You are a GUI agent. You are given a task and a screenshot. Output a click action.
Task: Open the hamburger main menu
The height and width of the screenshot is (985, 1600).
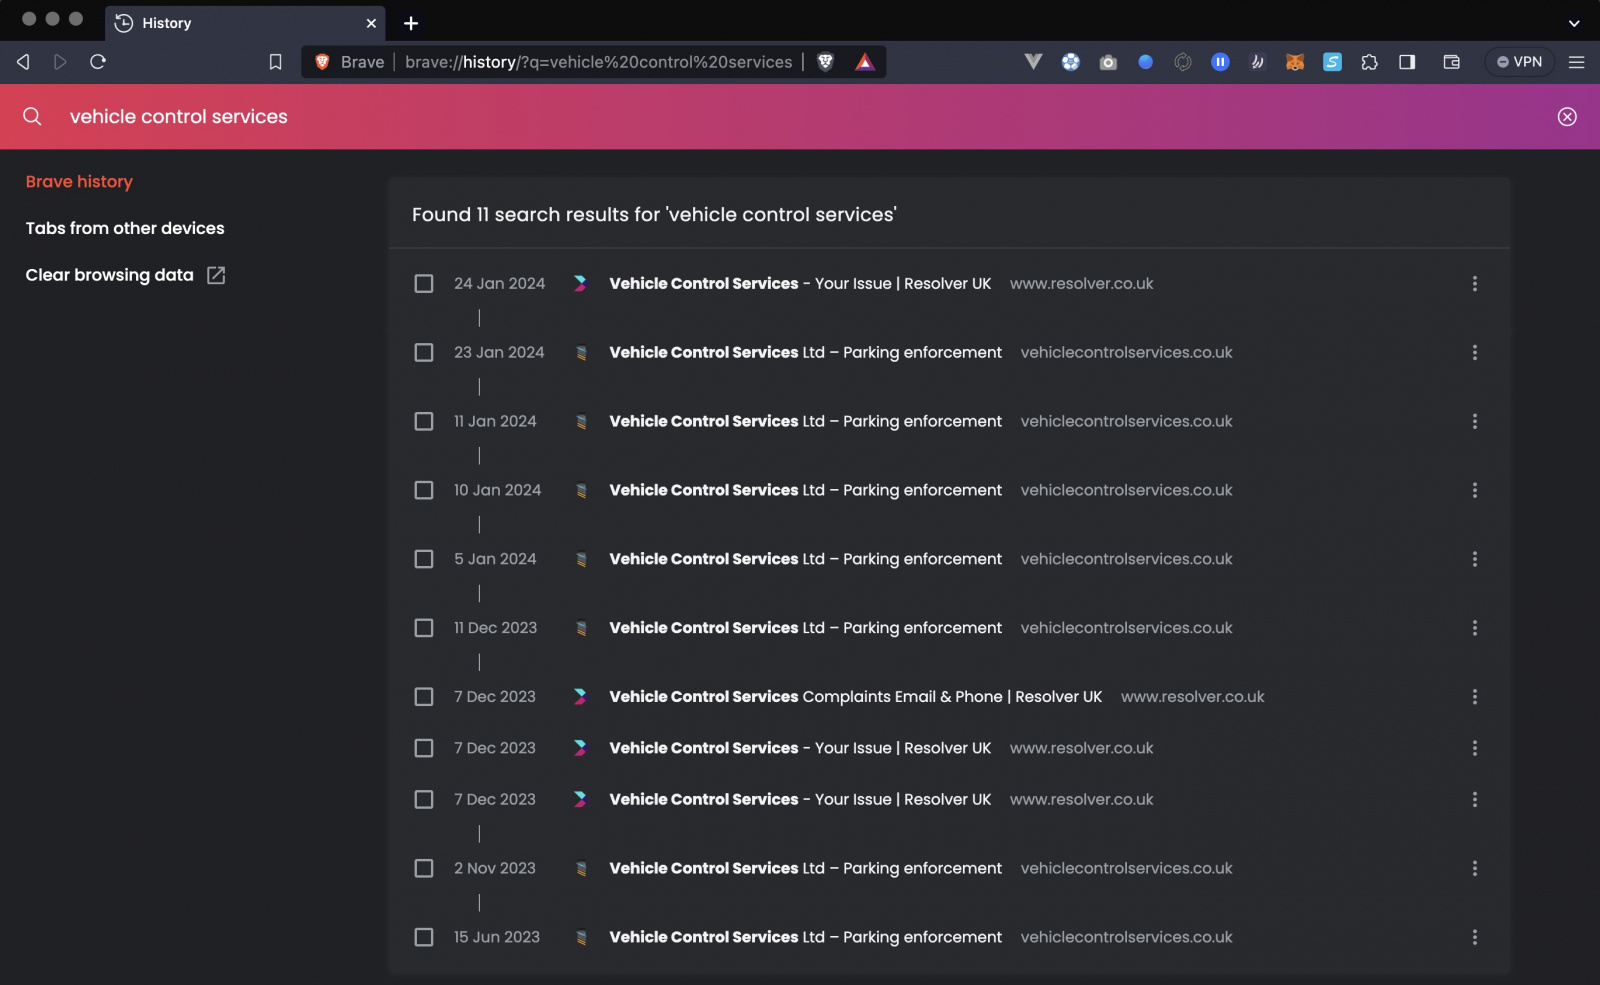tap(1577, 62)
